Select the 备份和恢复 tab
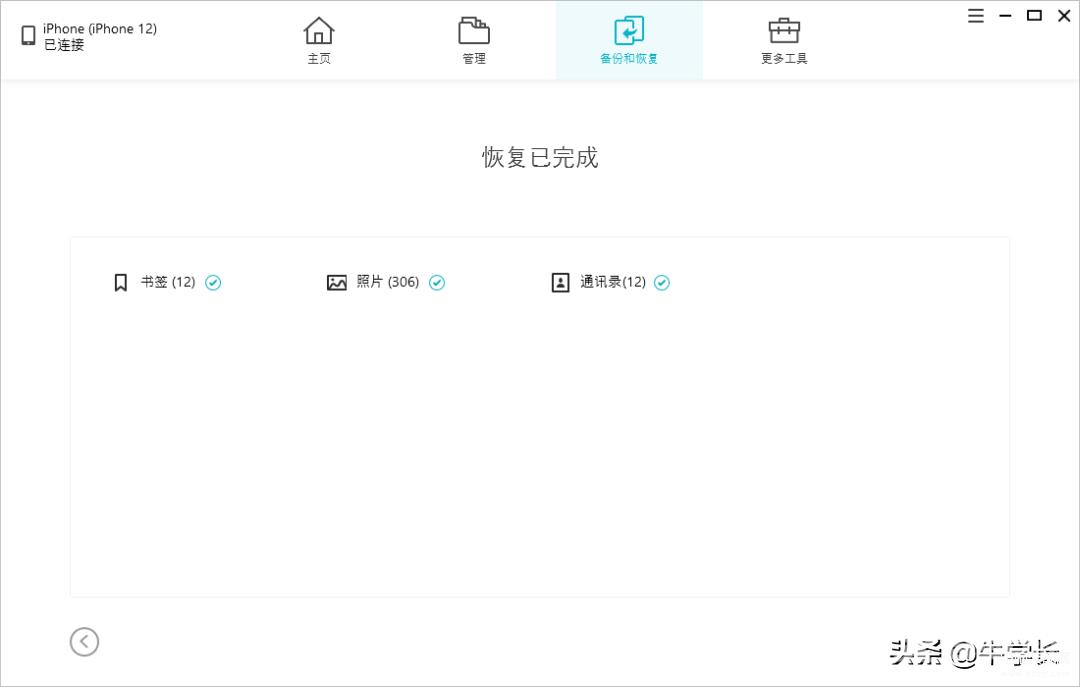This screenshot has height=687, width=1080. (629, 41)
